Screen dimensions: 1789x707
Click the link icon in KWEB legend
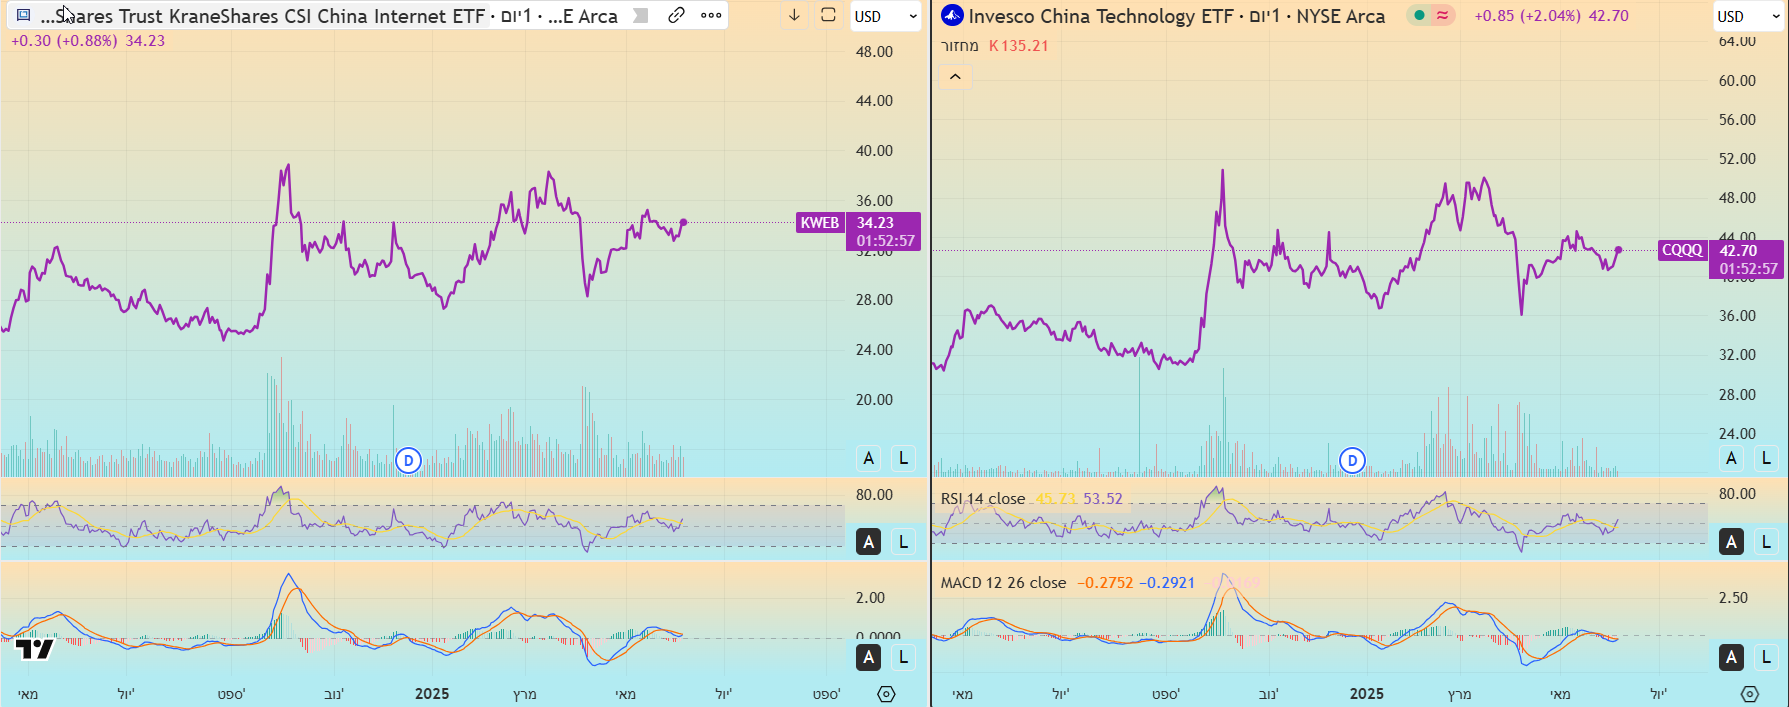tap(677, 15)
